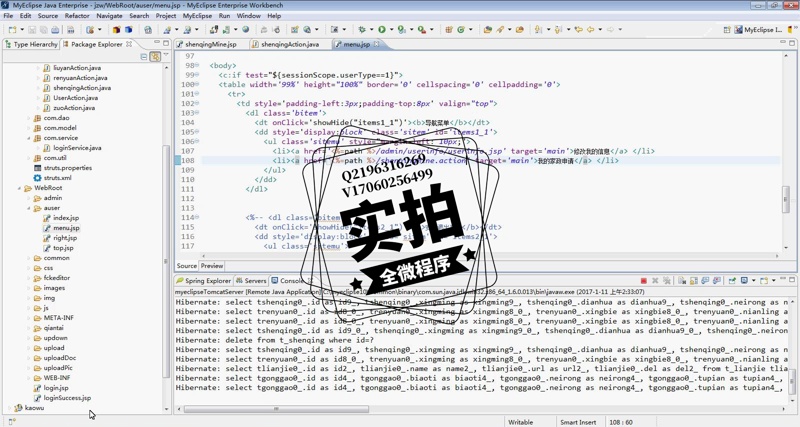Fold the code block at line 98
800x427 pixels.
pos(197,66)
